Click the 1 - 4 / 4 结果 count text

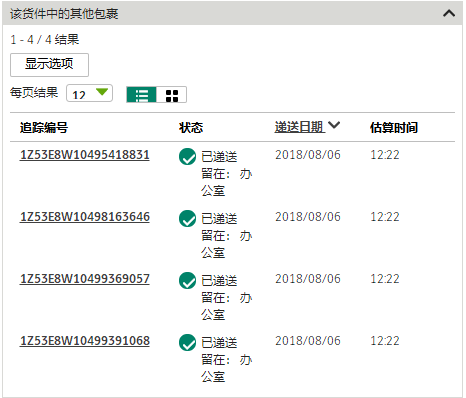45,40
